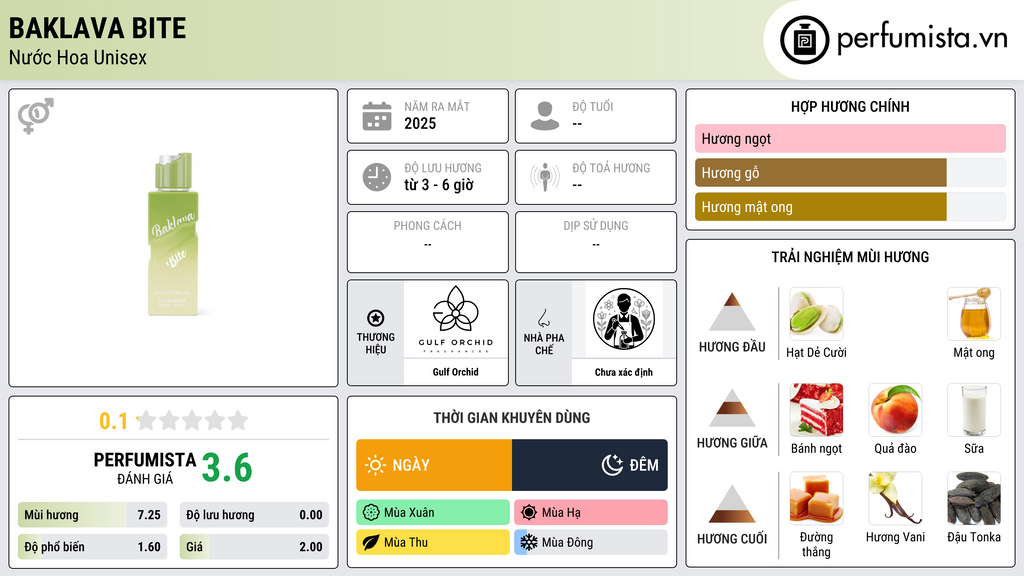The image size is (1024, 576).
Task: Select the Mùa Đông season bar
Action: click(x=591, y=542)
